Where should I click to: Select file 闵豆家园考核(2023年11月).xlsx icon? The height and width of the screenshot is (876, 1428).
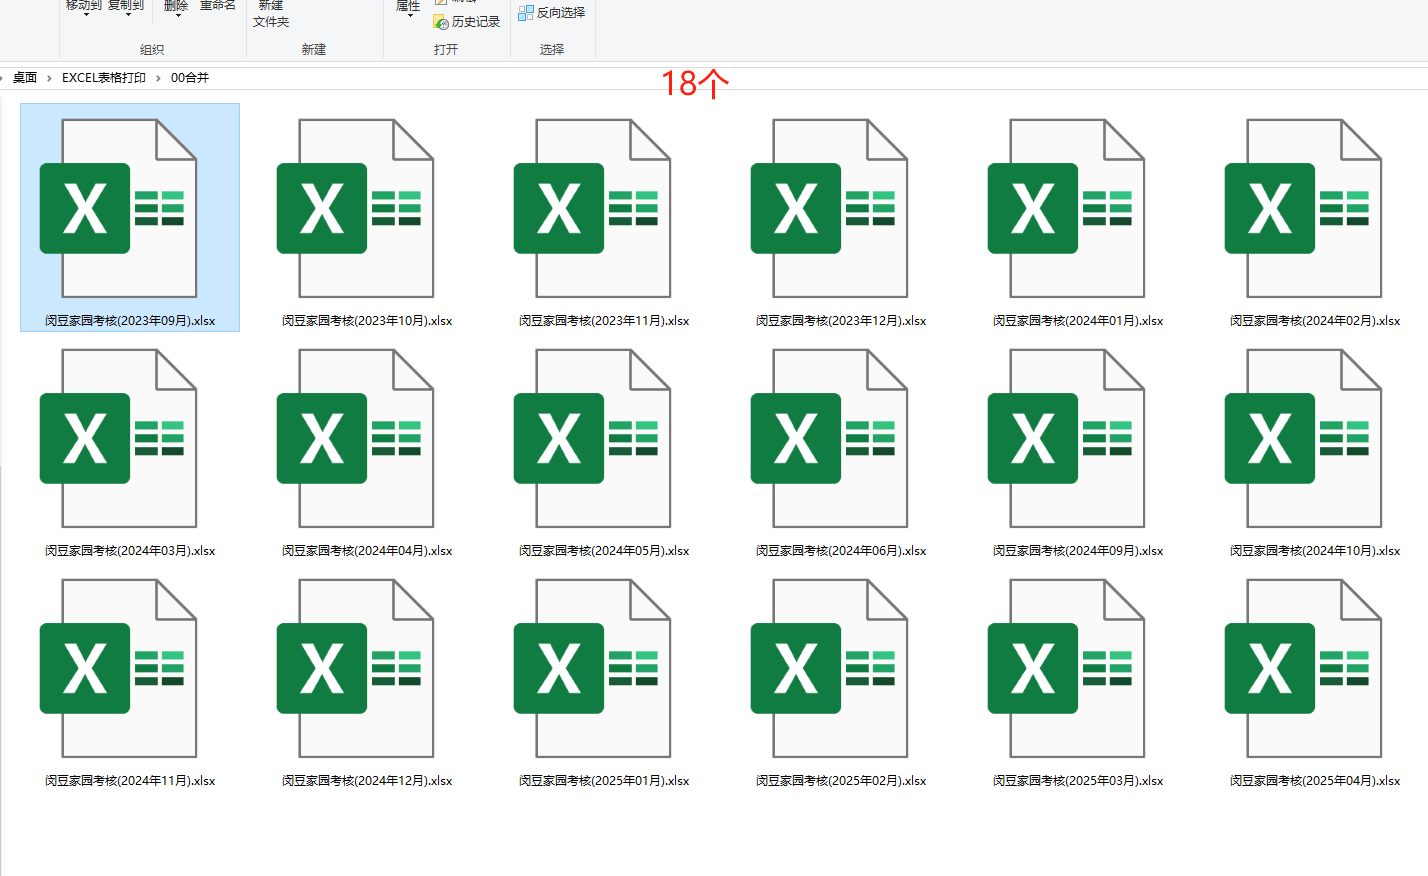[x=592, y=208]
